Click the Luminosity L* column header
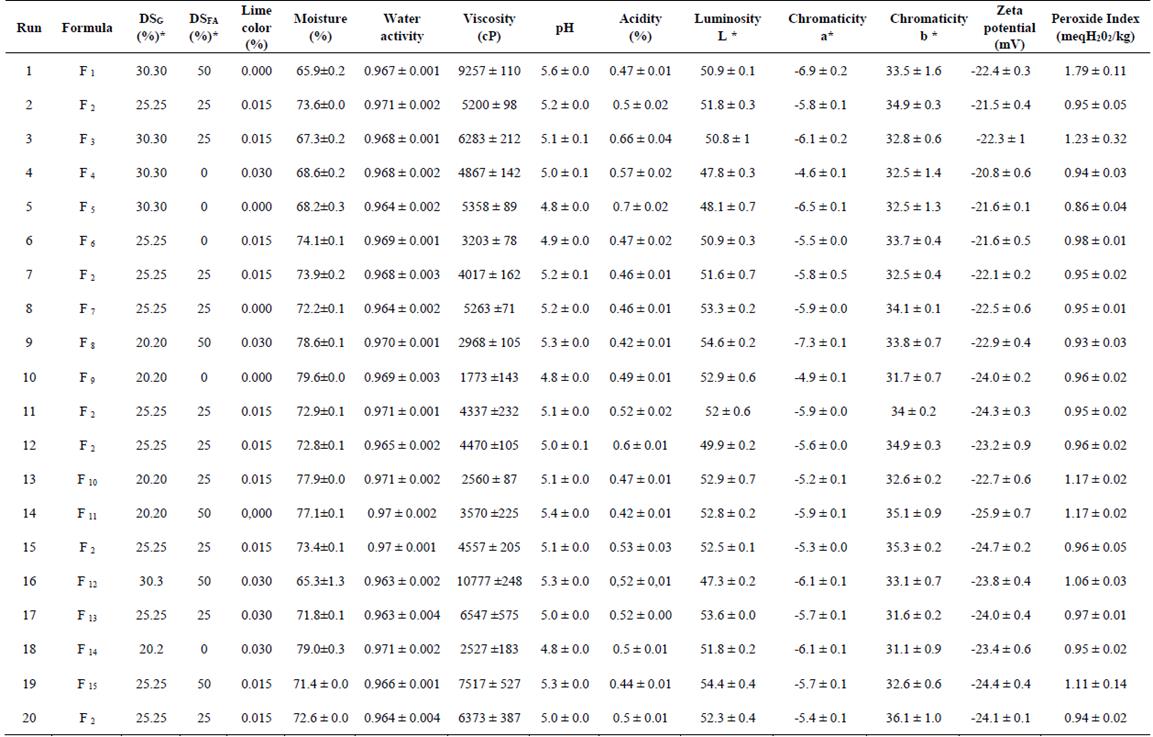 [x=727, y=27]
